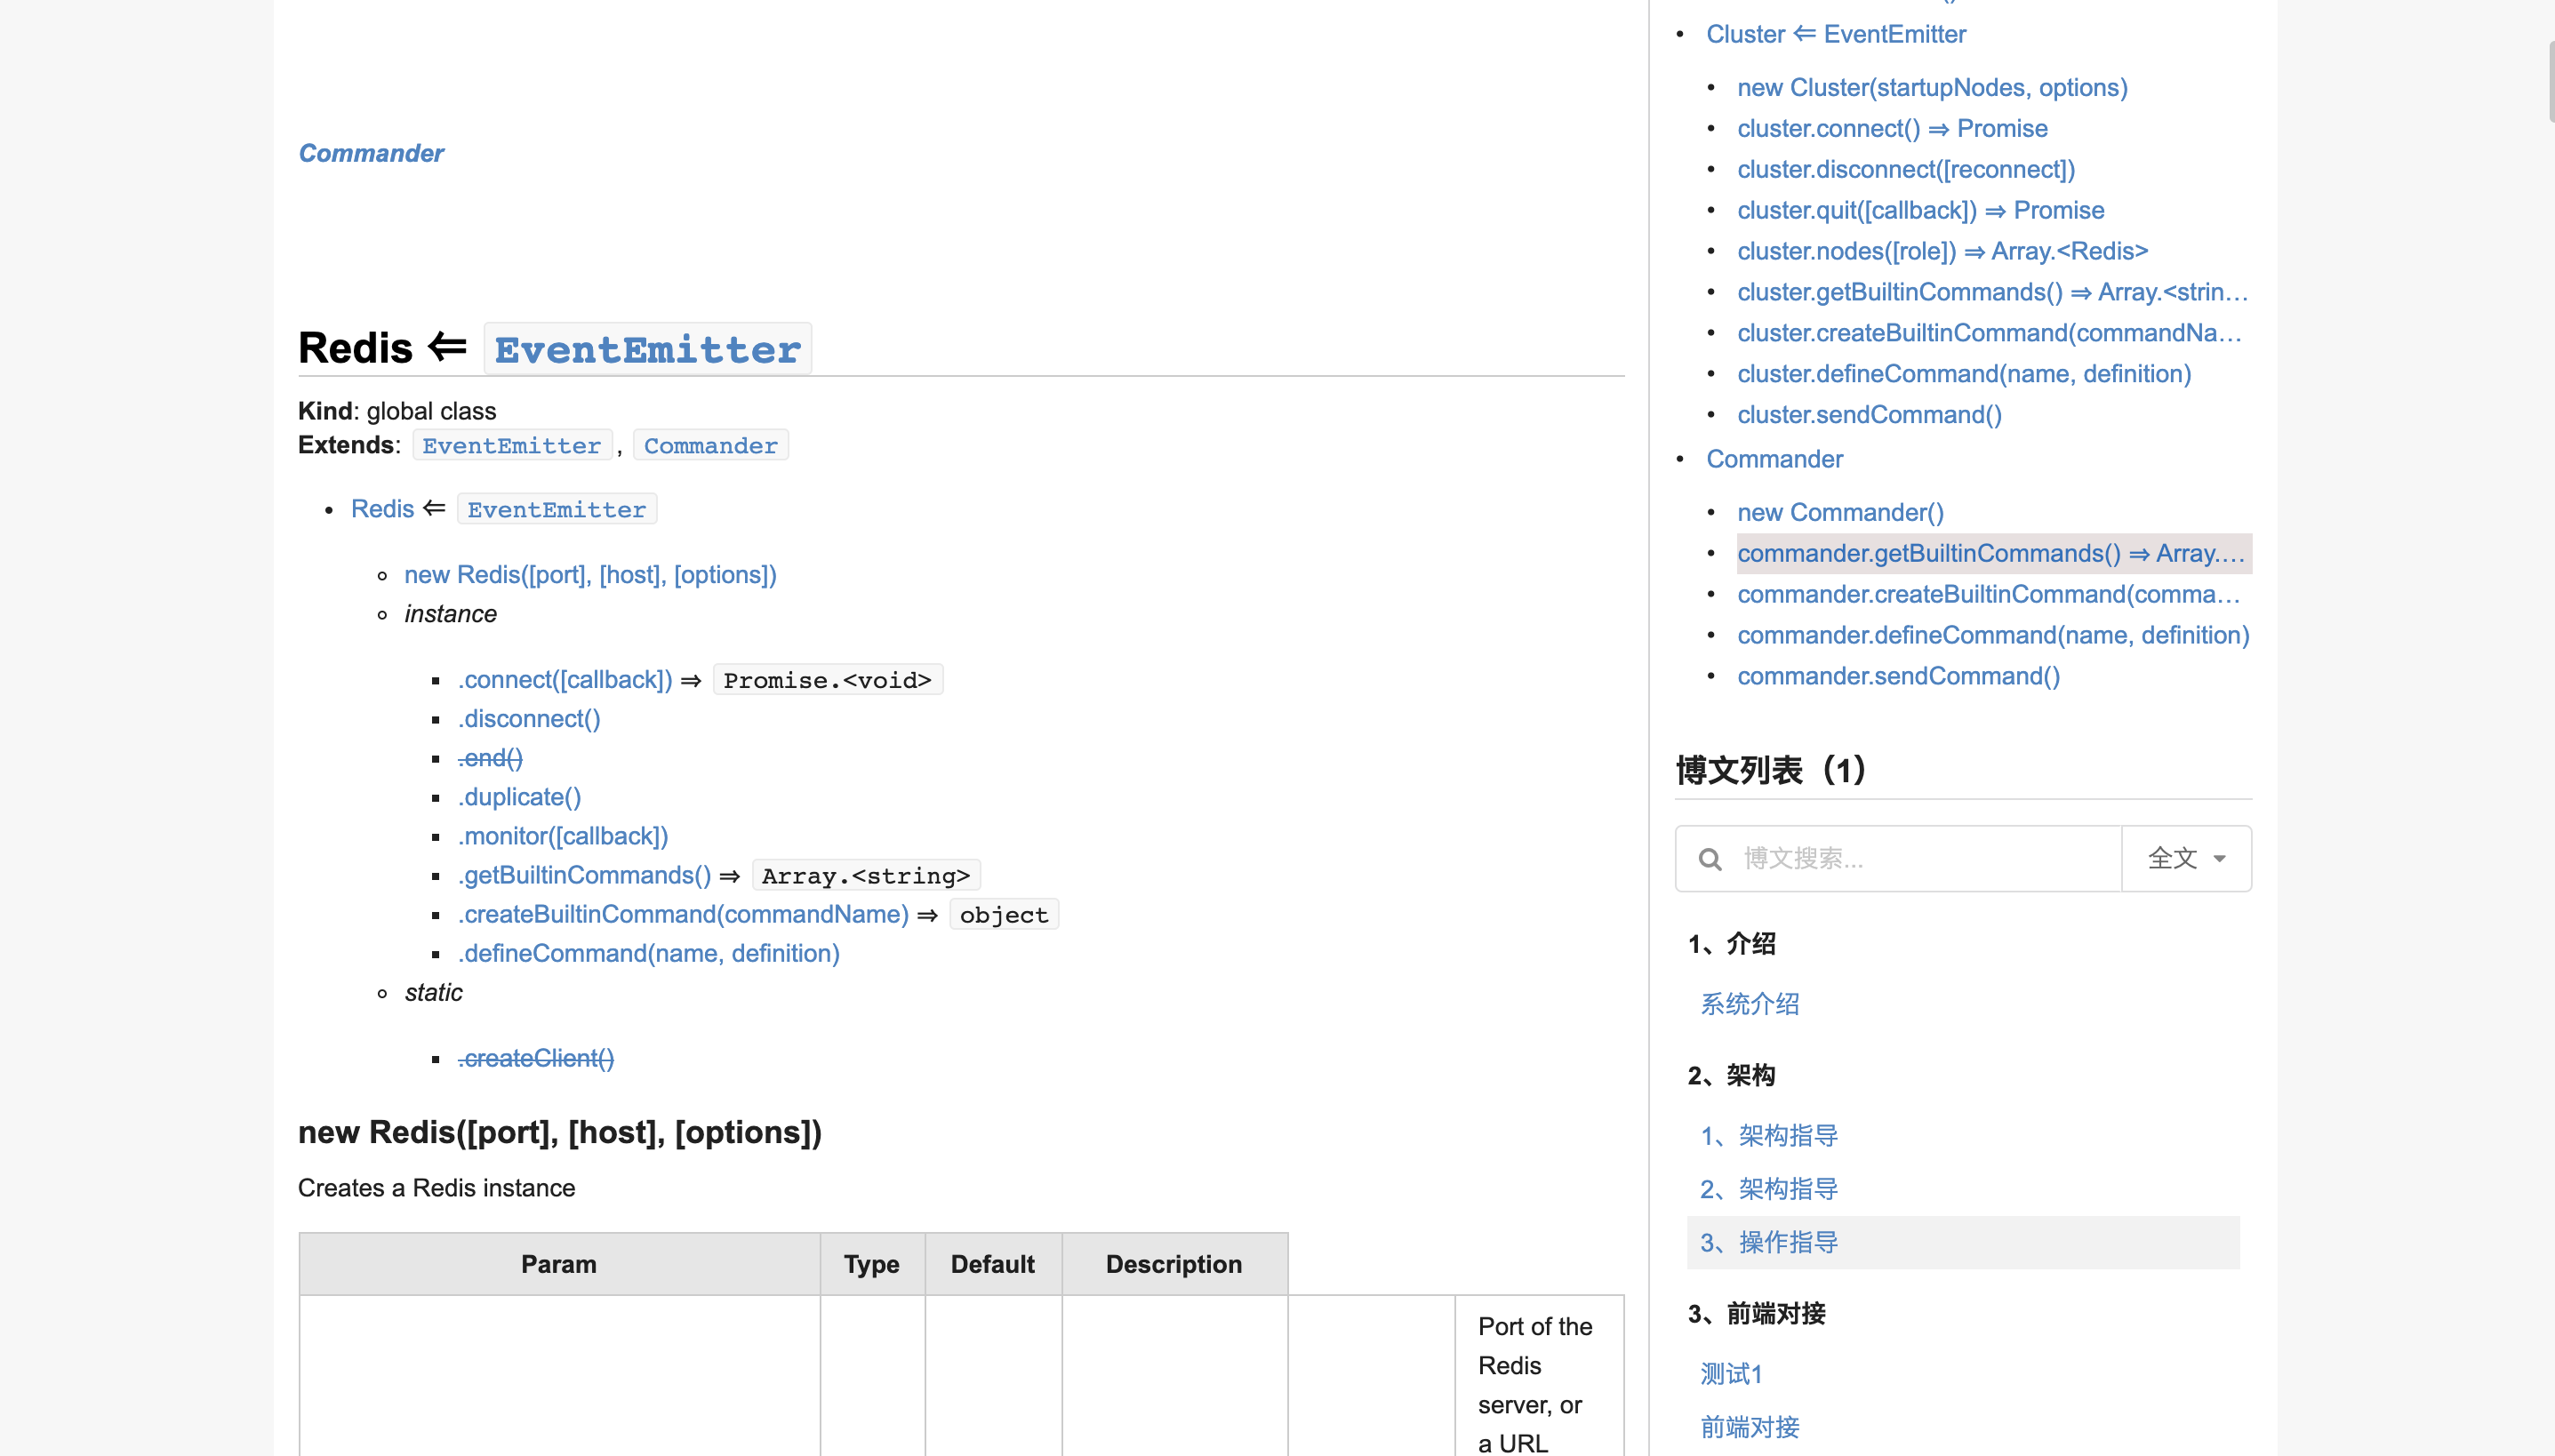This screenshot has width=2555, height=1456.
Task: Open the new Redis([port], [host], [options]) link
Action: (x=590, y=575)
